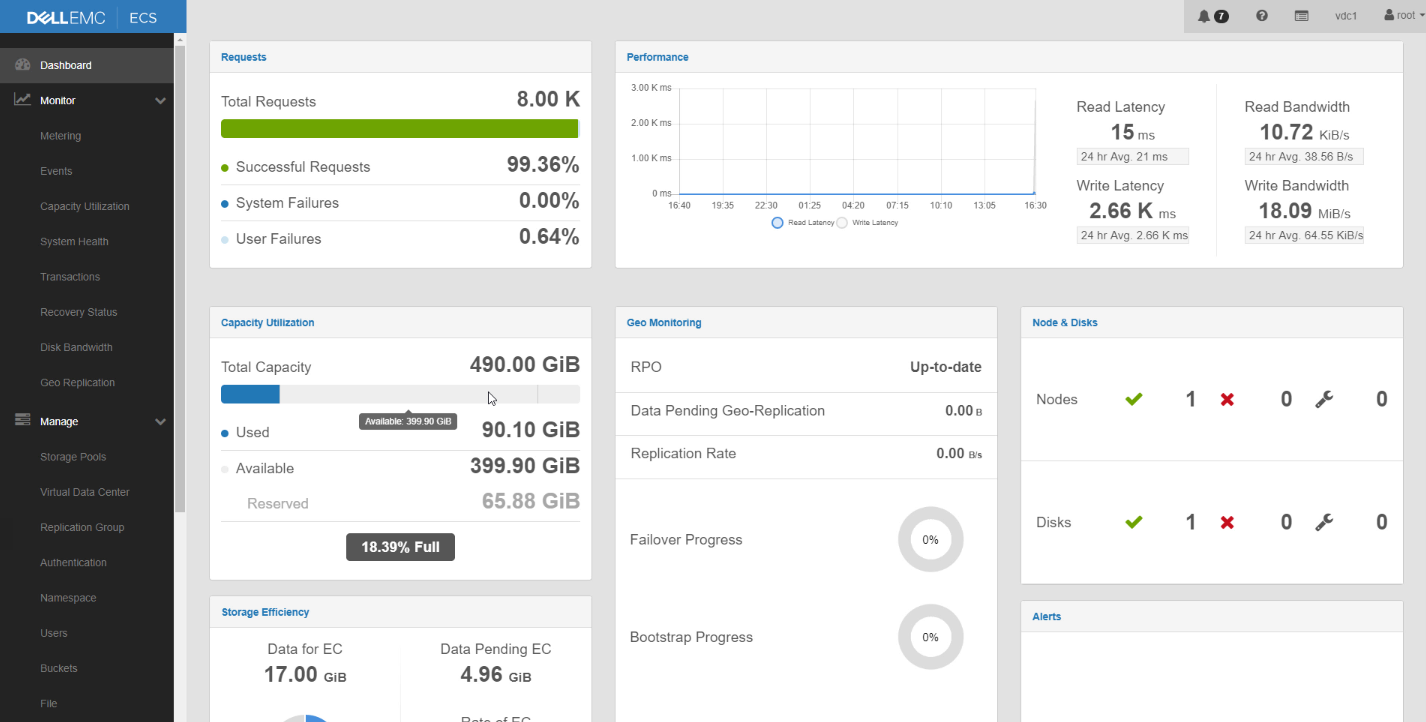Click the sidebar vertical scrollbar
Viewport: 1426px width, 722px height.
click(180, 275)
